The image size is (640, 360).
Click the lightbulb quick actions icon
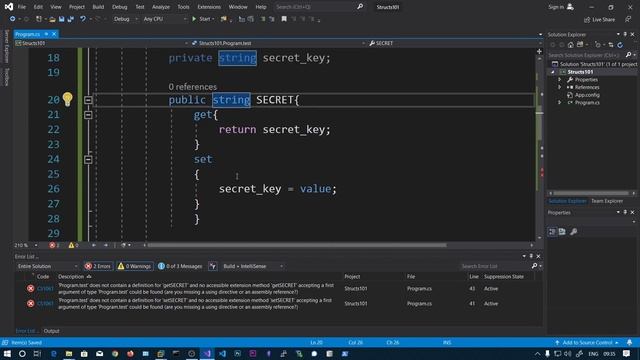68,99
